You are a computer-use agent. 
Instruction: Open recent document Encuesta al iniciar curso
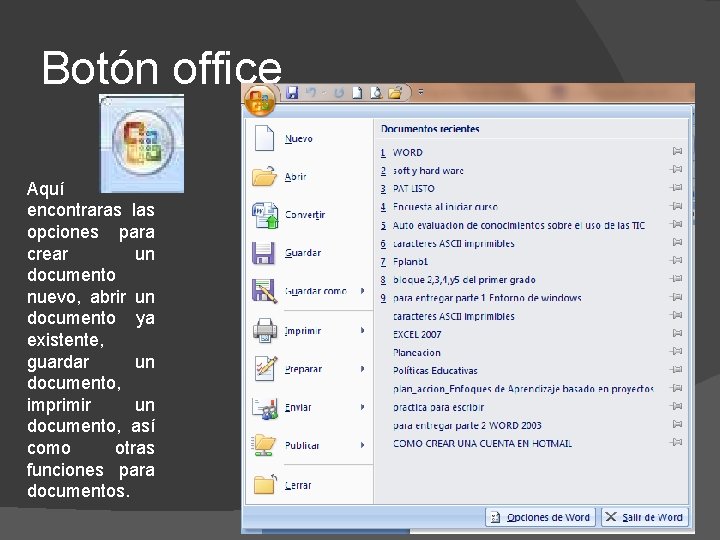click(x=445, y=207)
